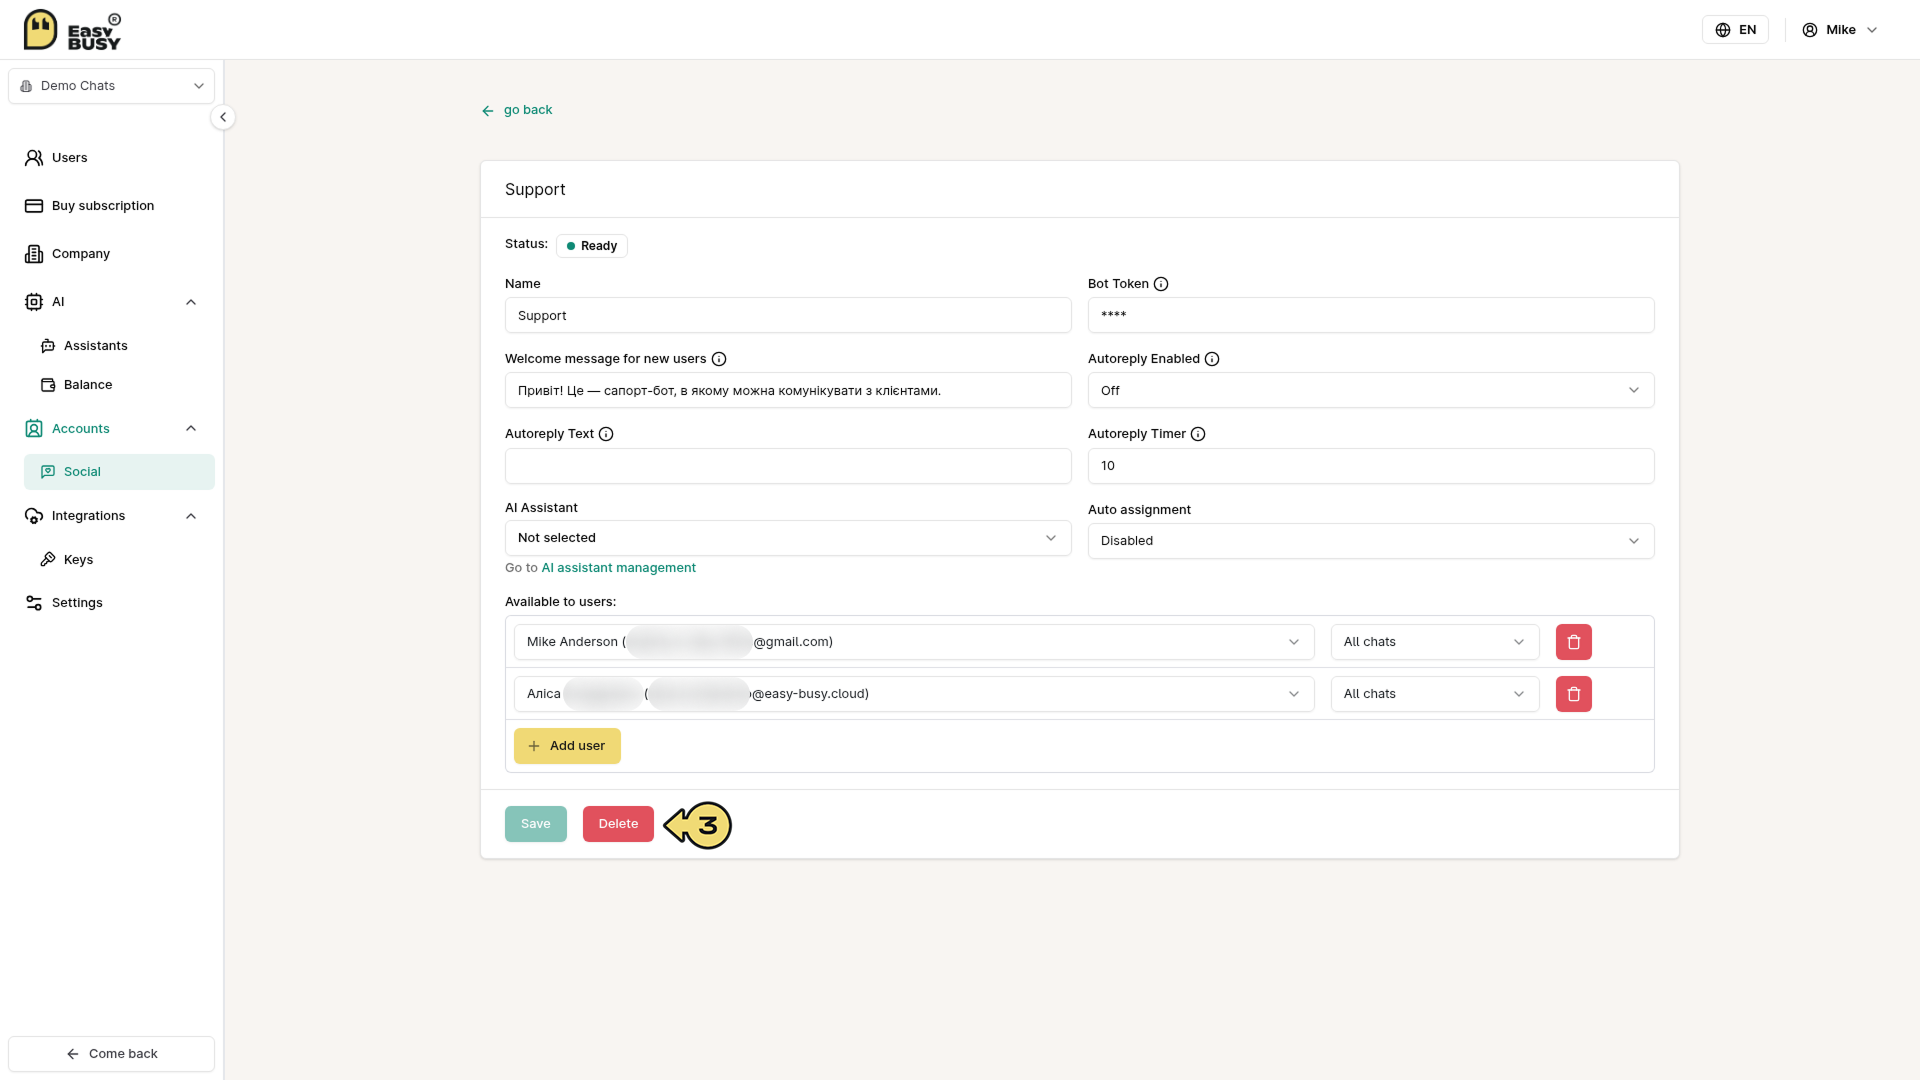Open the Mike account menu
The height and width of the screenshot is (1080, 1920).
(1840, 30)
